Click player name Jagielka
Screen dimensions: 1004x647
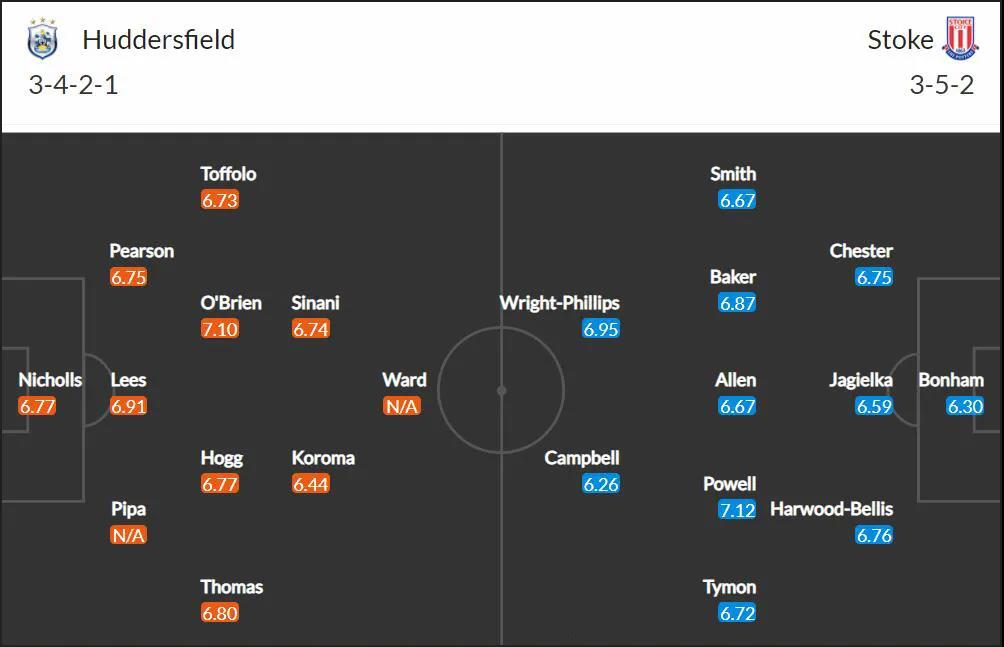coord(861,380)
